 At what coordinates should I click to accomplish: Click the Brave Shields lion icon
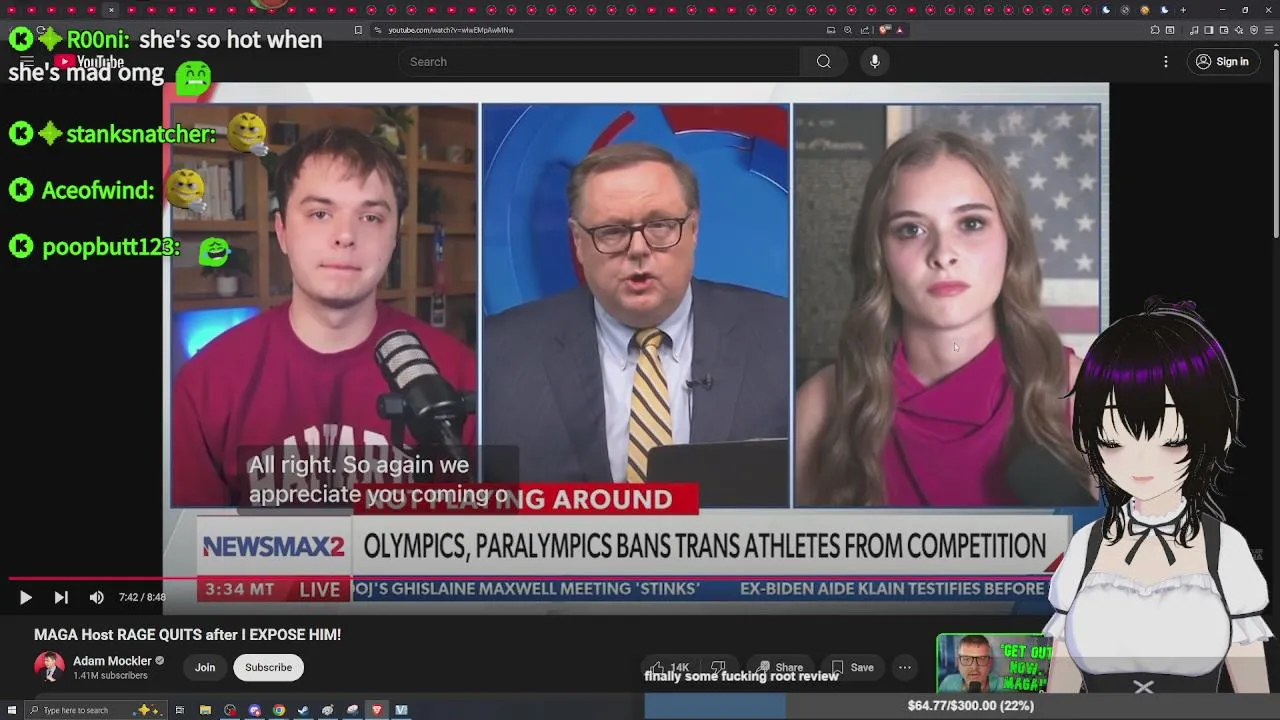coord(884,30)
